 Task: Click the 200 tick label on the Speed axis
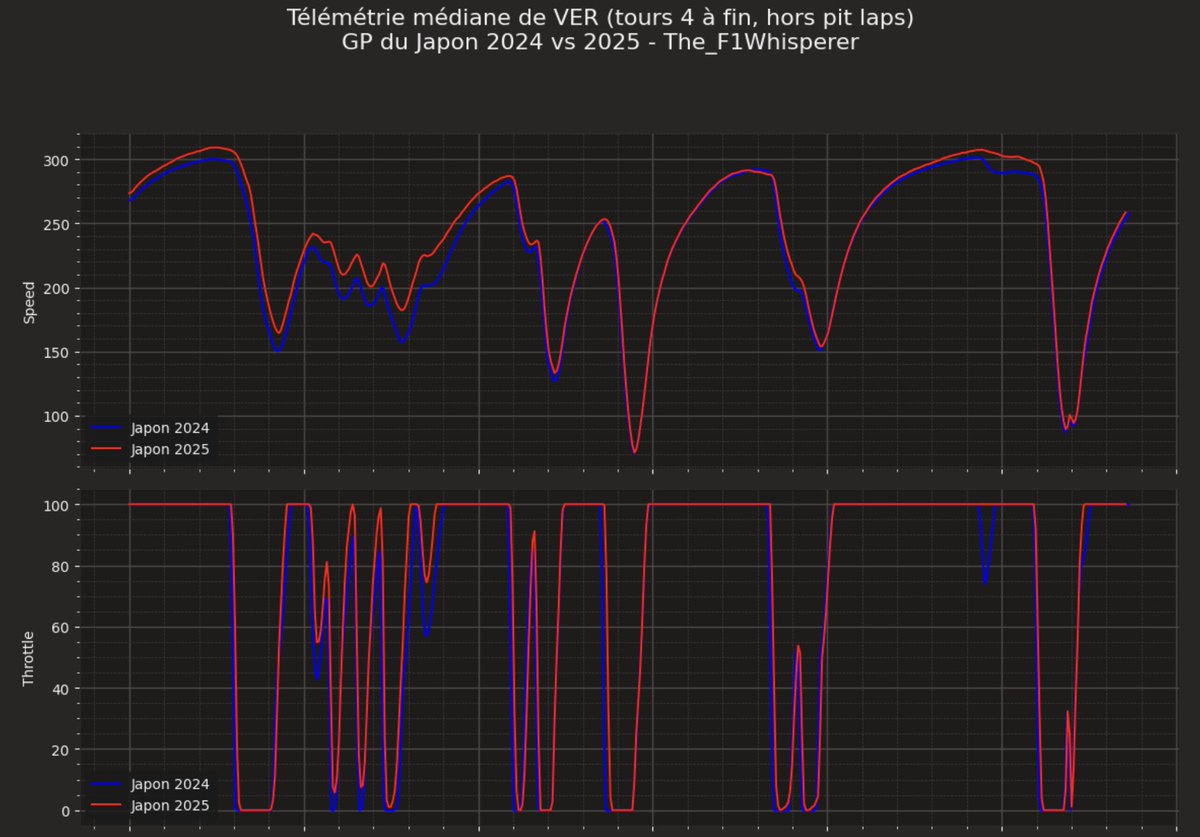(54, 288)
